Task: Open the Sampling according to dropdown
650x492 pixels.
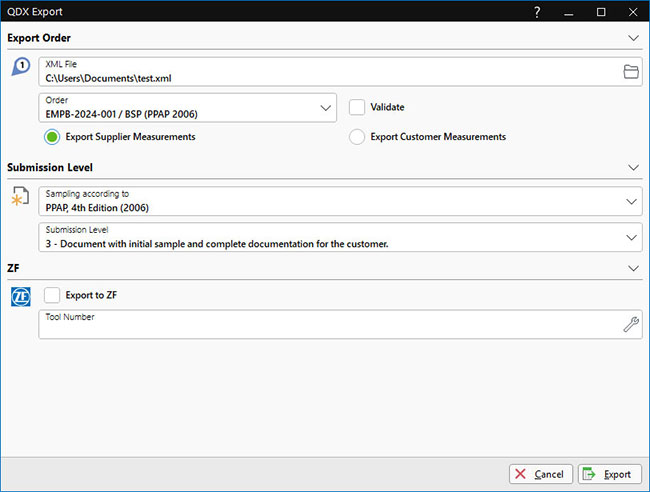Action: click(630, 201)
